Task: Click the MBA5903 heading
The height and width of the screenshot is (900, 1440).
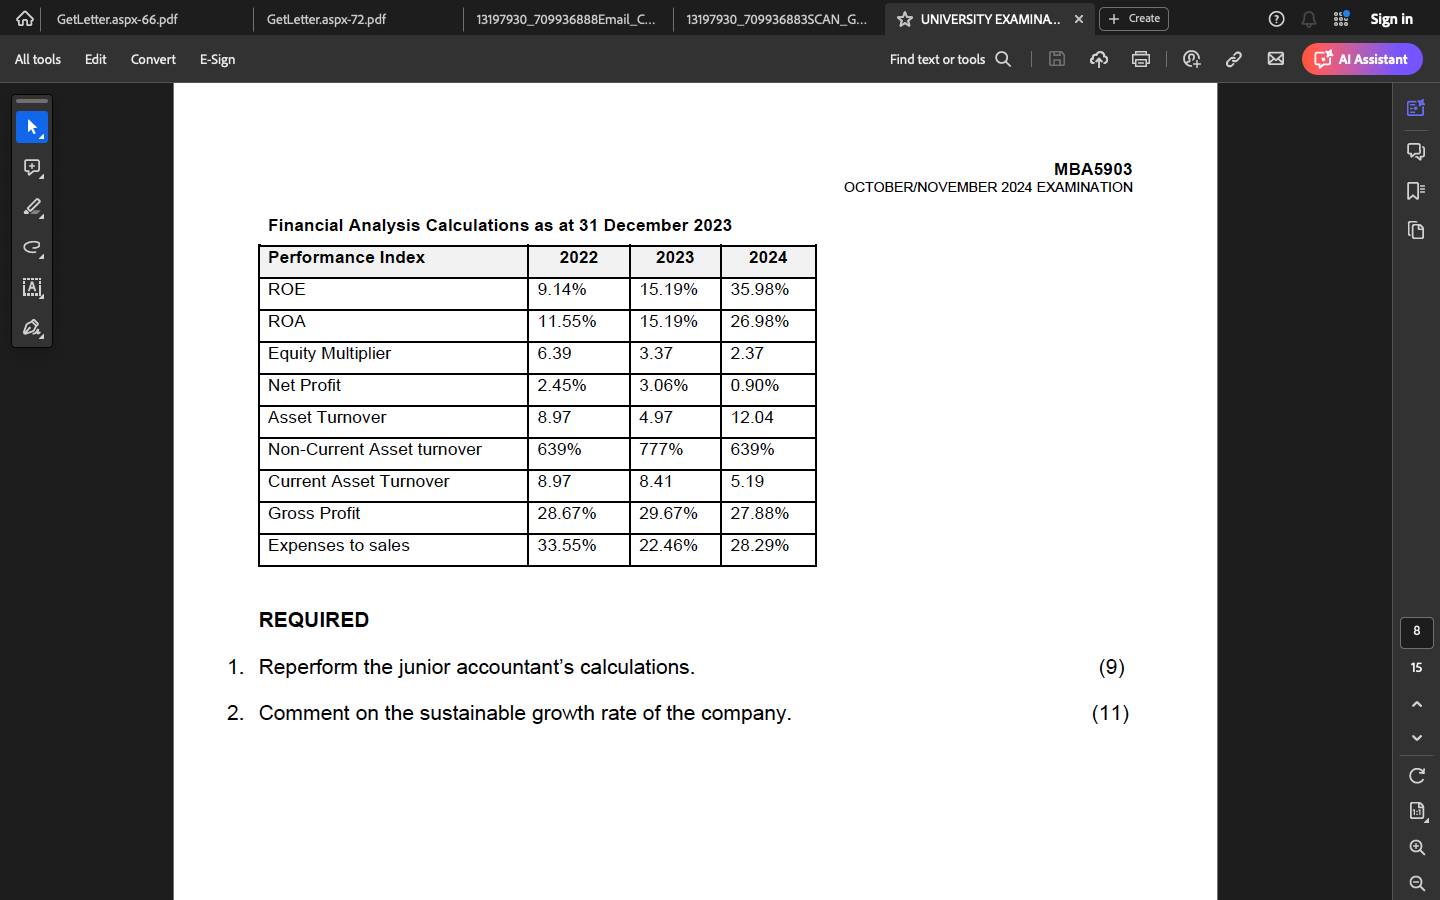Action: (1093, 169)
